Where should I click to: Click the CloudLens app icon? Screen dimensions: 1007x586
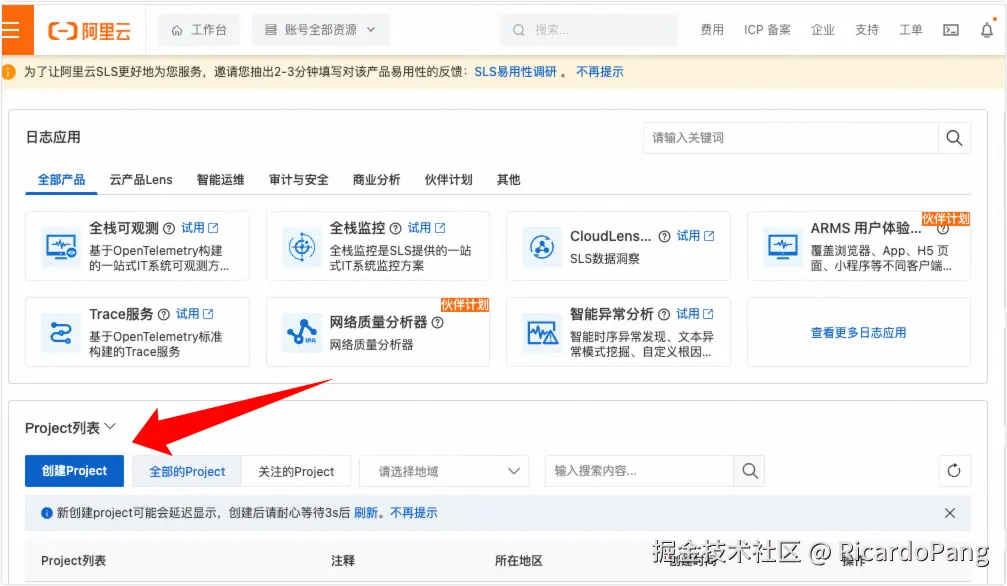click(x=542, y=247)
